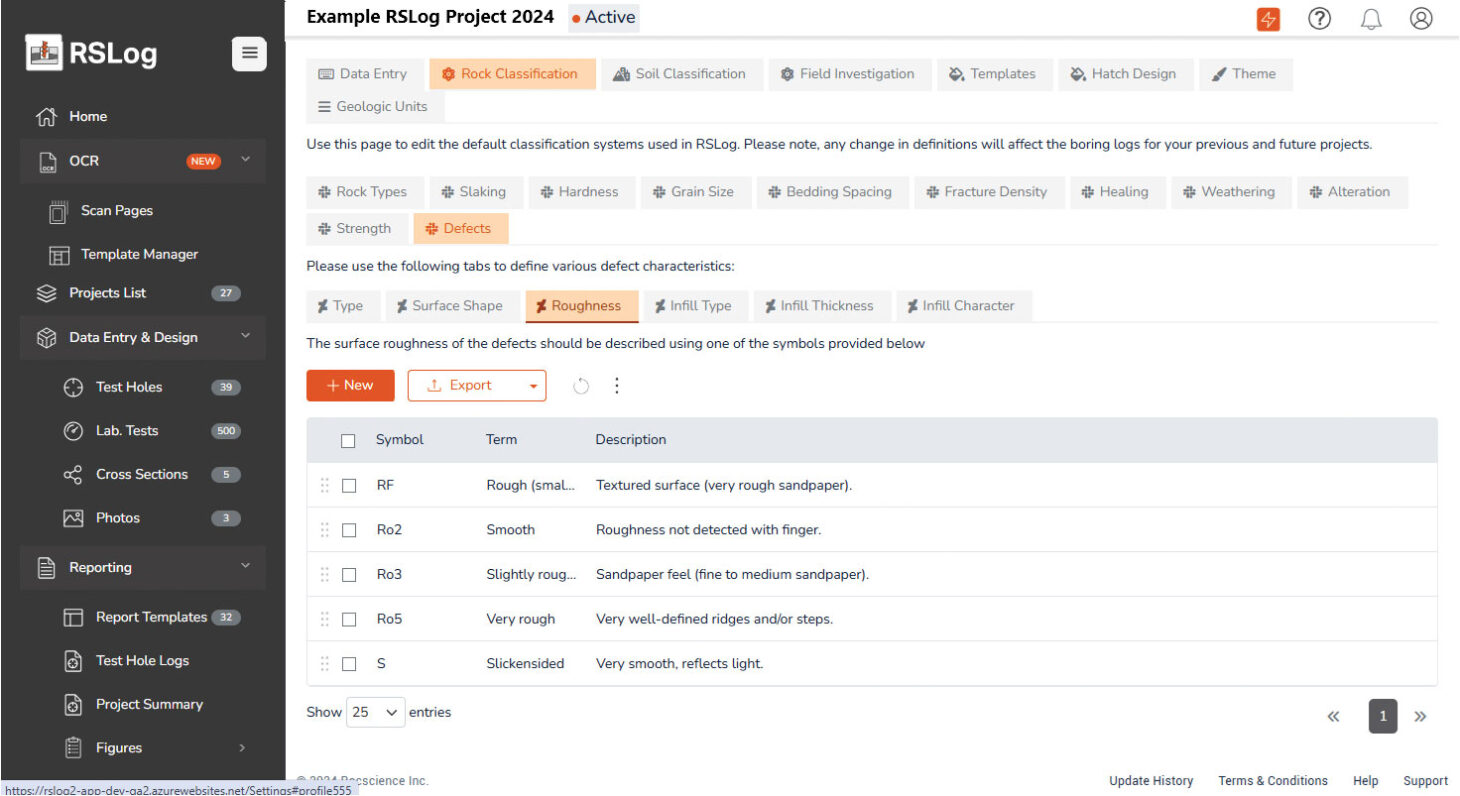This screenshot has width=1460, height=796.
Task: Click the RSLog logo icon
Action: 44,53
